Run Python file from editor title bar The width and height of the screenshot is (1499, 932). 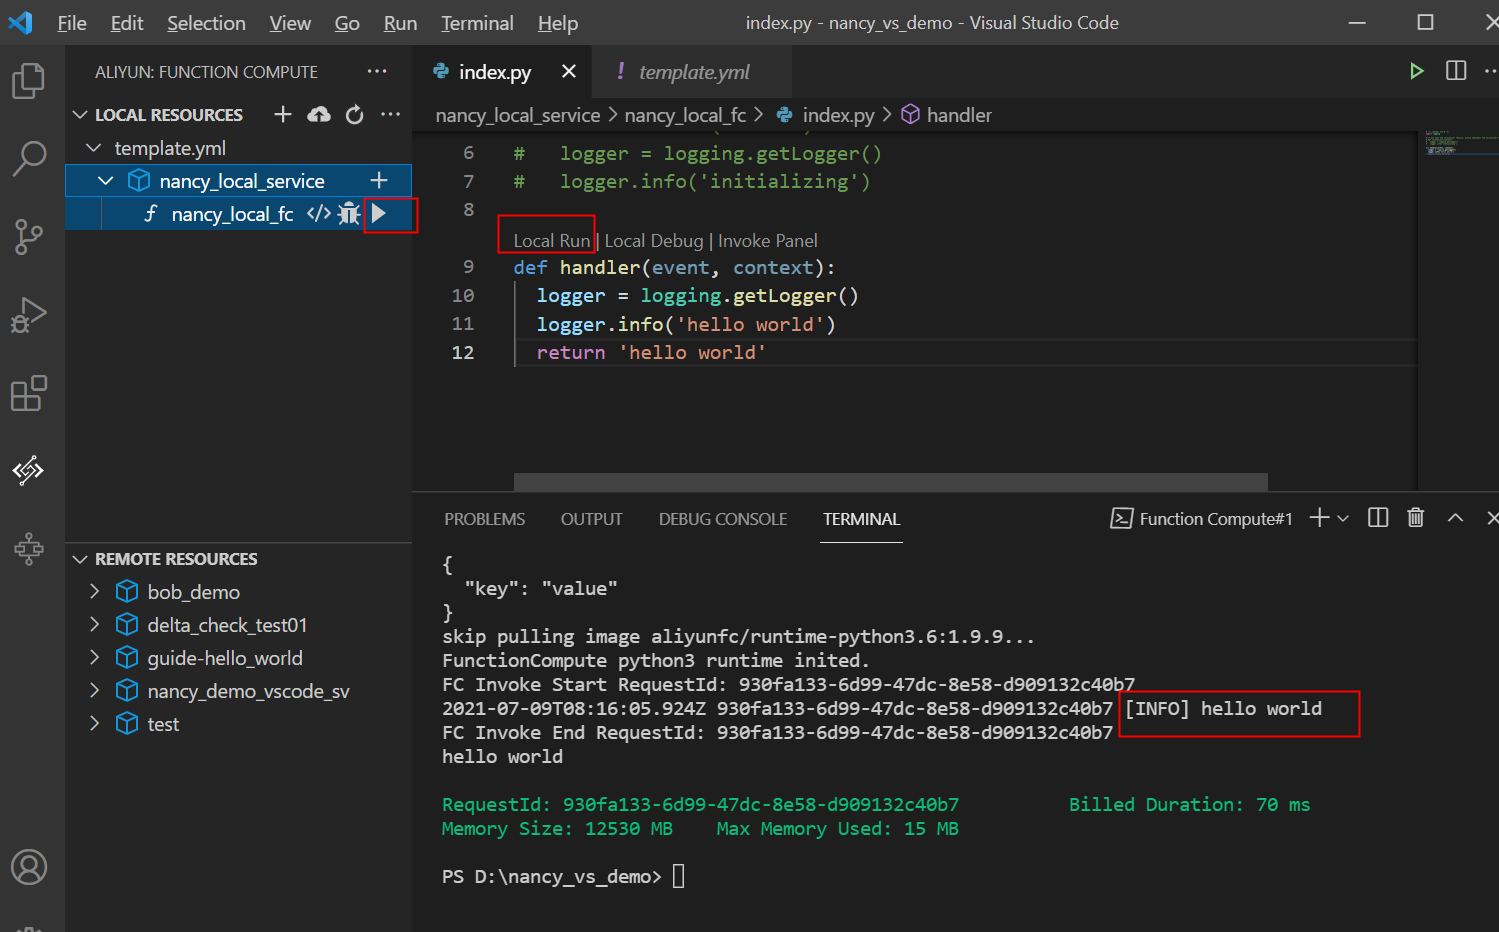pos(1416,71)
